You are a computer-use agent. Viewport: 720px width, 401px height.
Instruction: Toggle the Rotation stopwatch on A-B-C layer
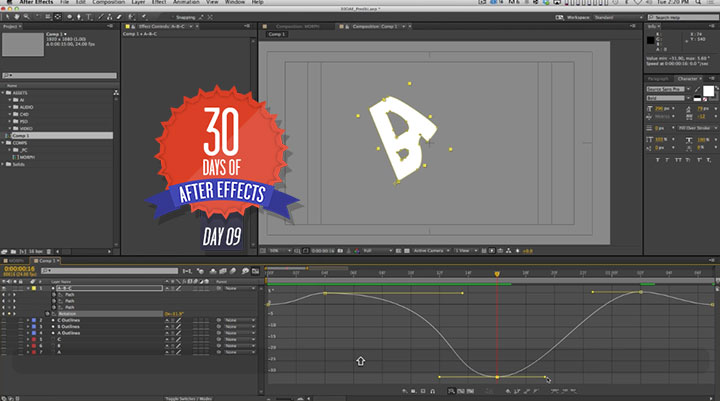47,314
